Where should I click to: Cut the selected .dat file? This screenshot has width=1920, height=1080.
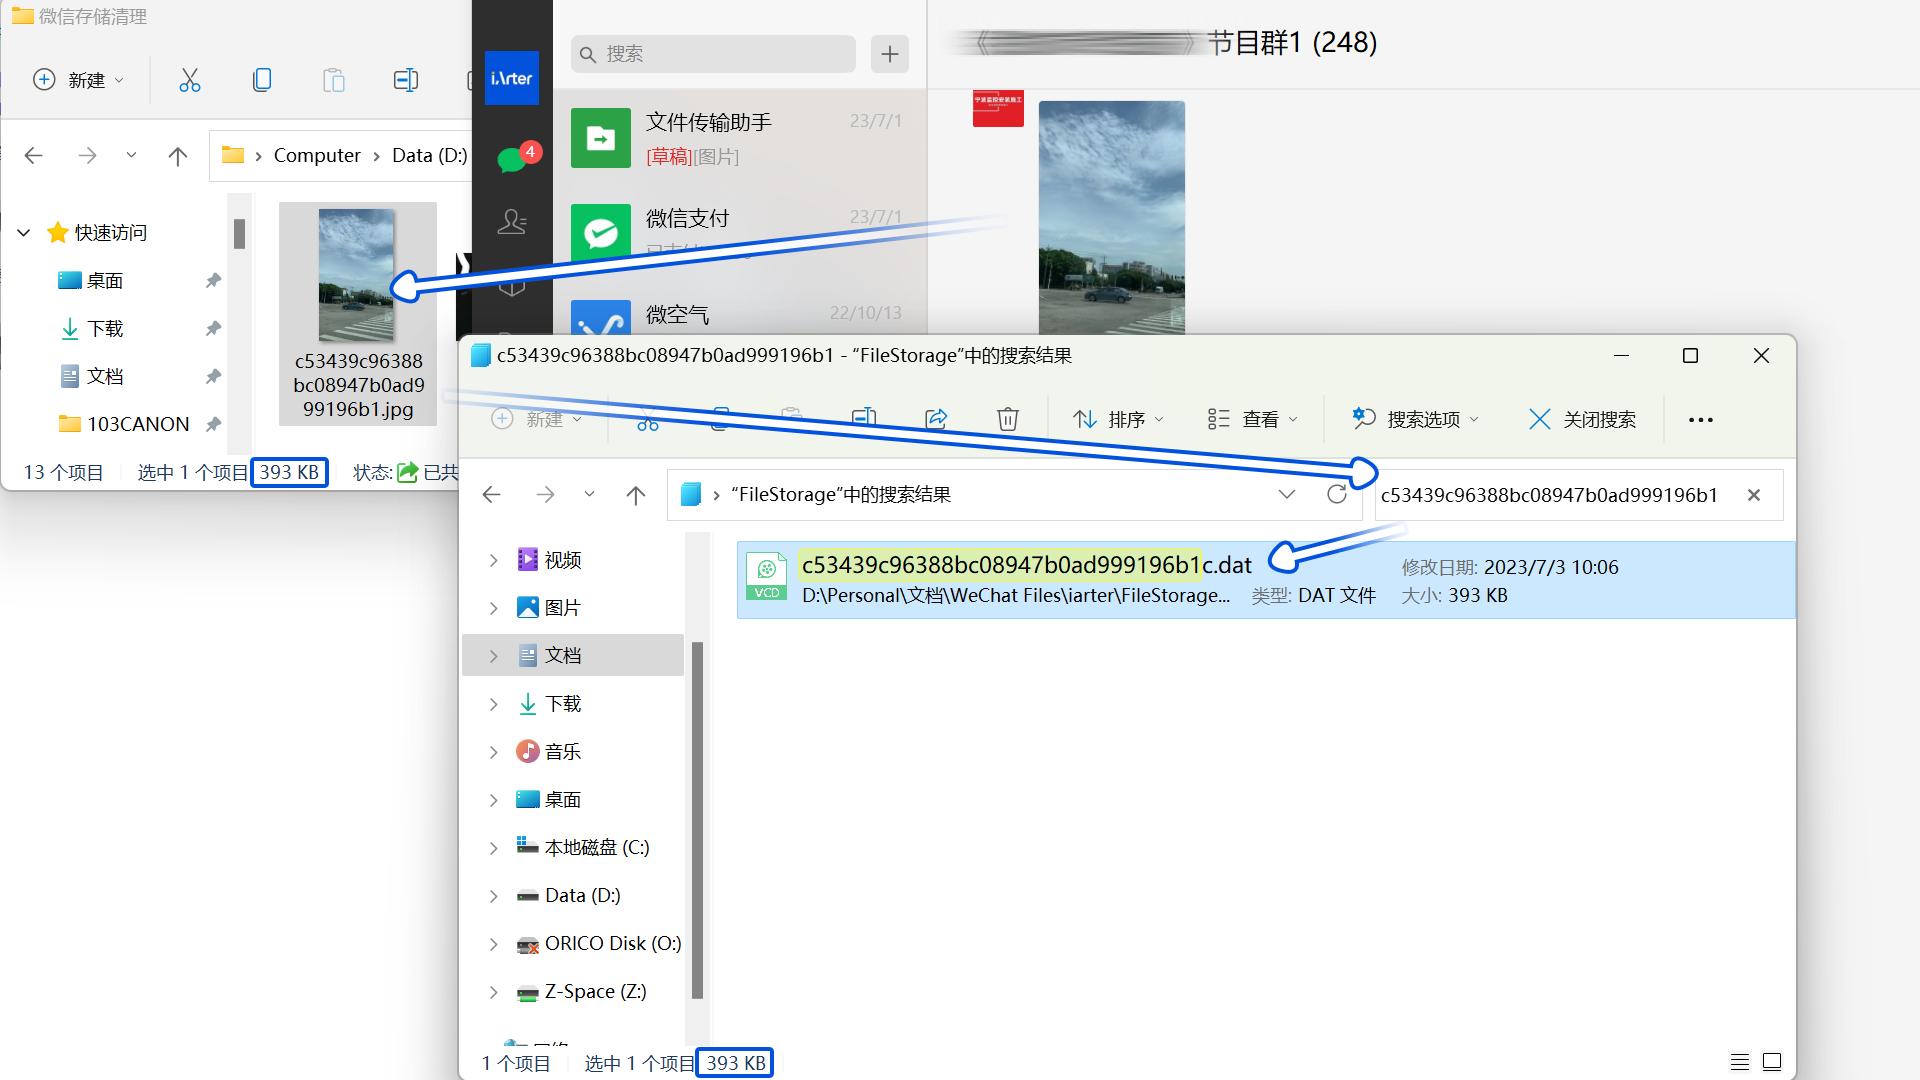coord(648,419)
